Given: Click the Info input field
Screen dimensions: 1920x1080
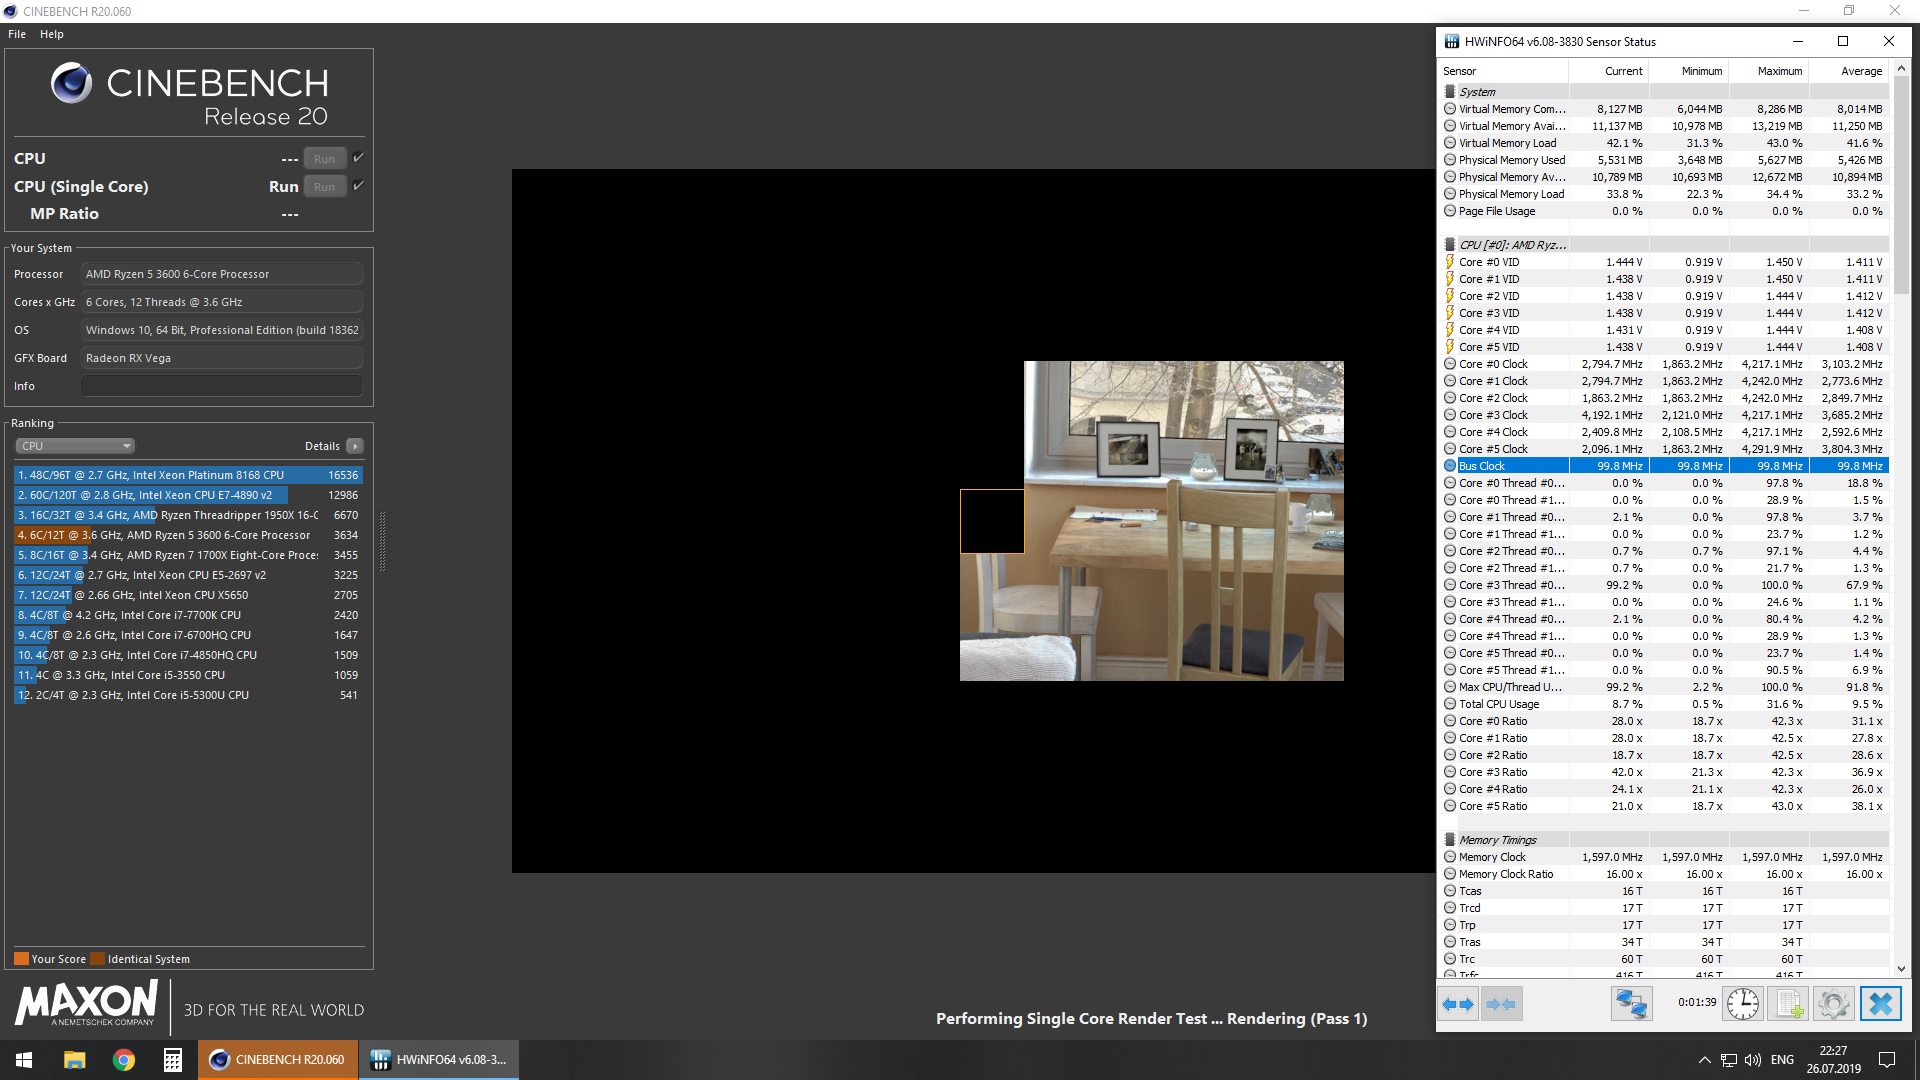Looking at the screenshot, I should pyautogui.click(x=221, y=386).
